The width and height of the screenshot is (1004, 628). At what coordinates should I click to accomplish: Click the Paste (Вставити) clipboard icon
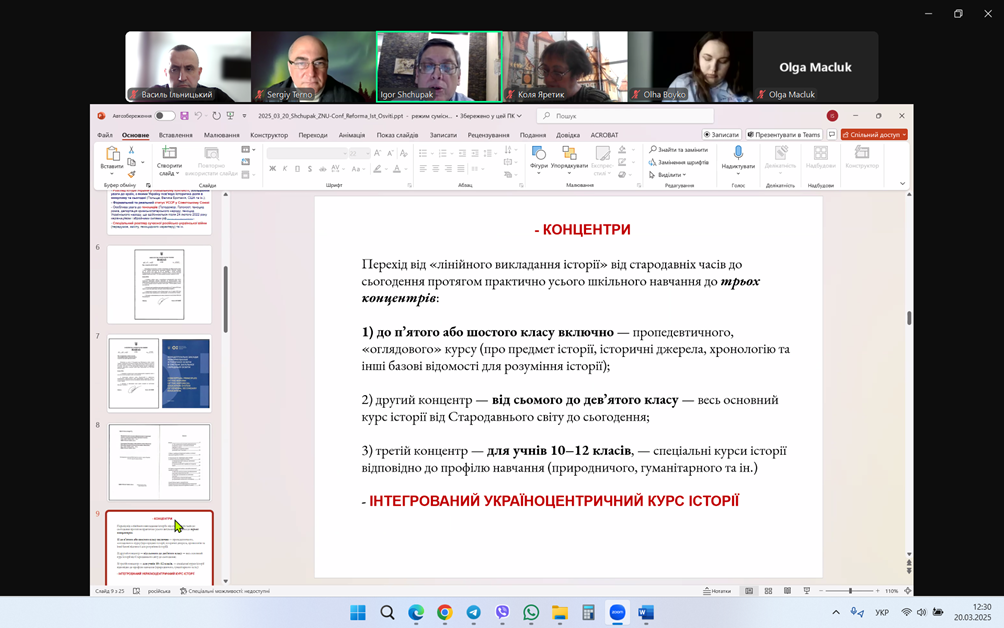pos(113,154)
